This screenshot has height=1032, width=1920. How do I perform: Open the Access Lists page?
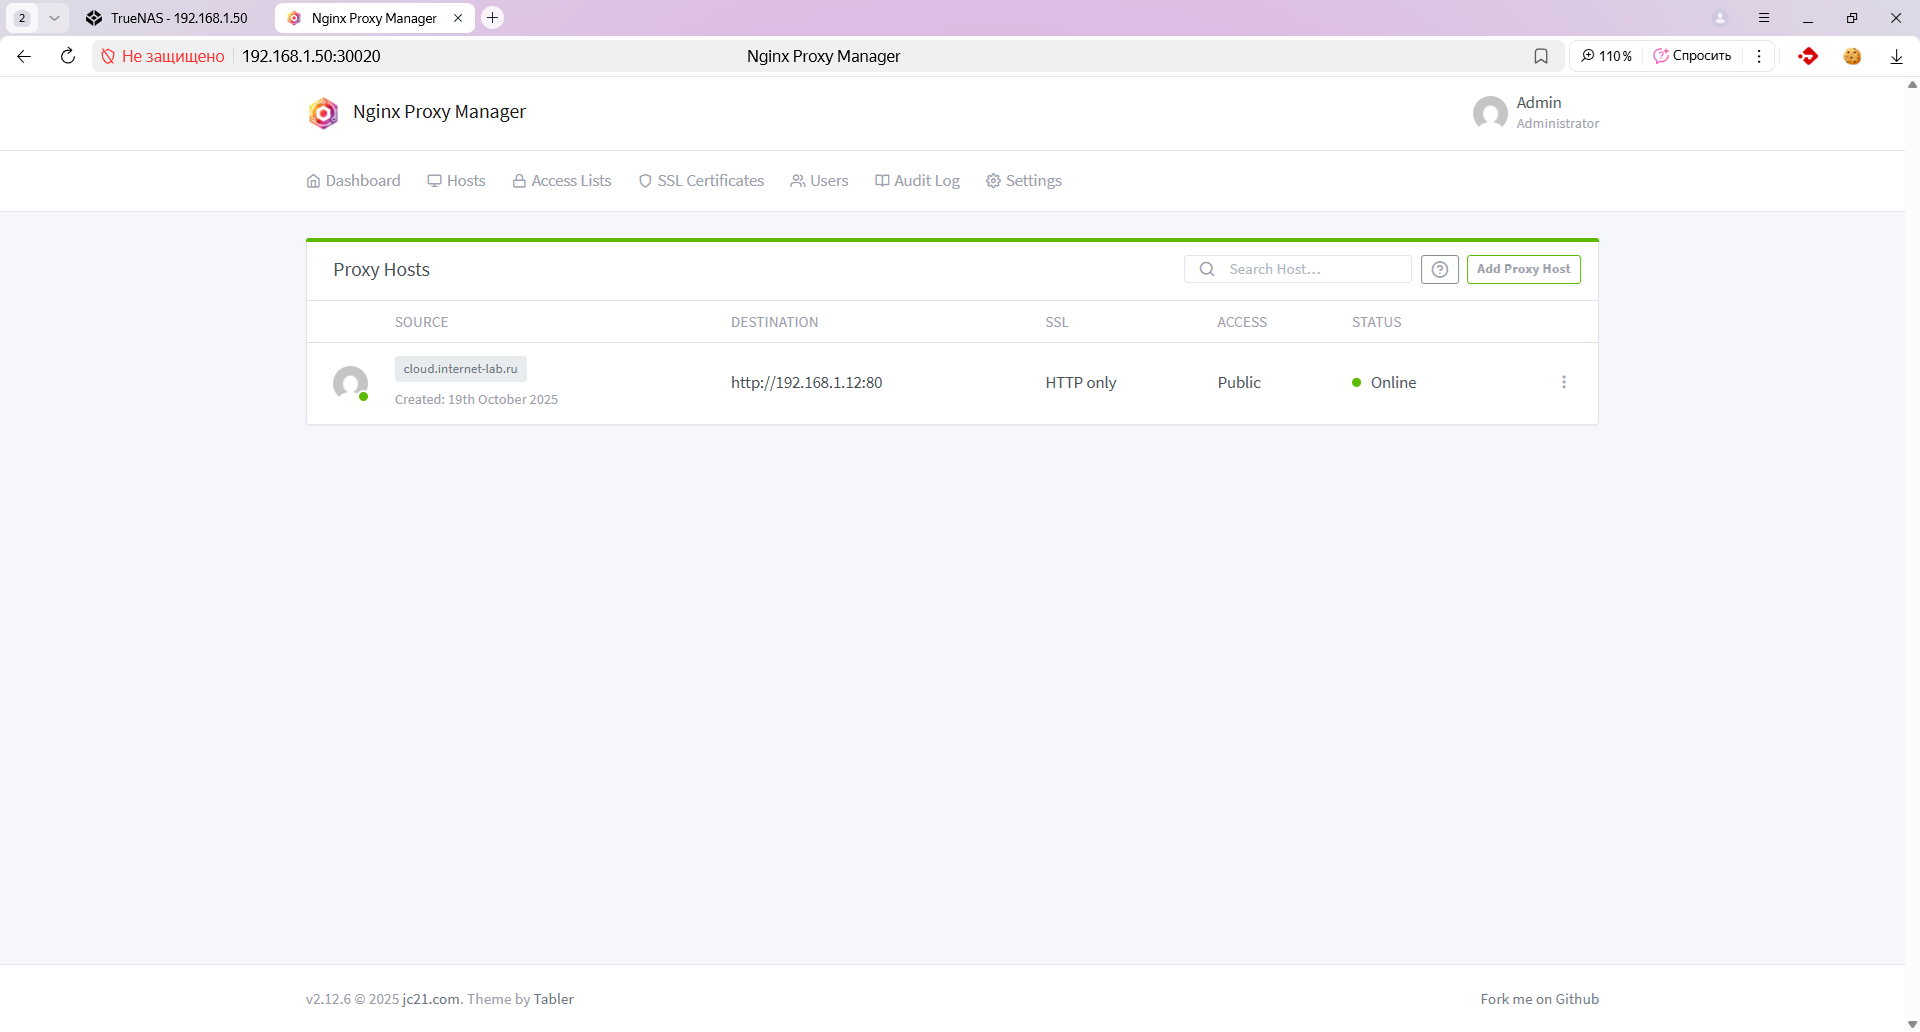pyautogui.click(x=562, y=181)
